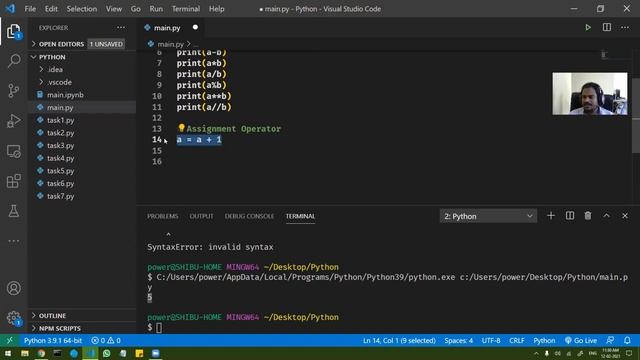640x360 pixels.
Task: Open the Remote Explorer icon
Action: pos(13,151)
